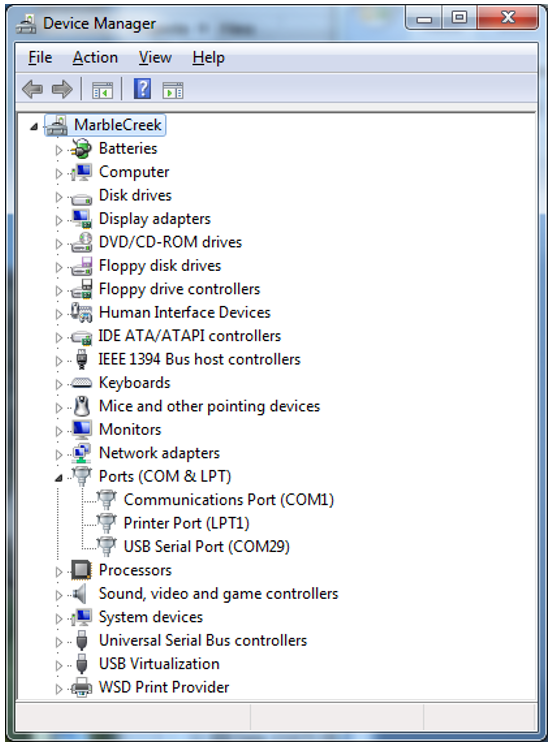
Task: Collapse the Ports (COM & LPT) node
Action: (59, 477)
